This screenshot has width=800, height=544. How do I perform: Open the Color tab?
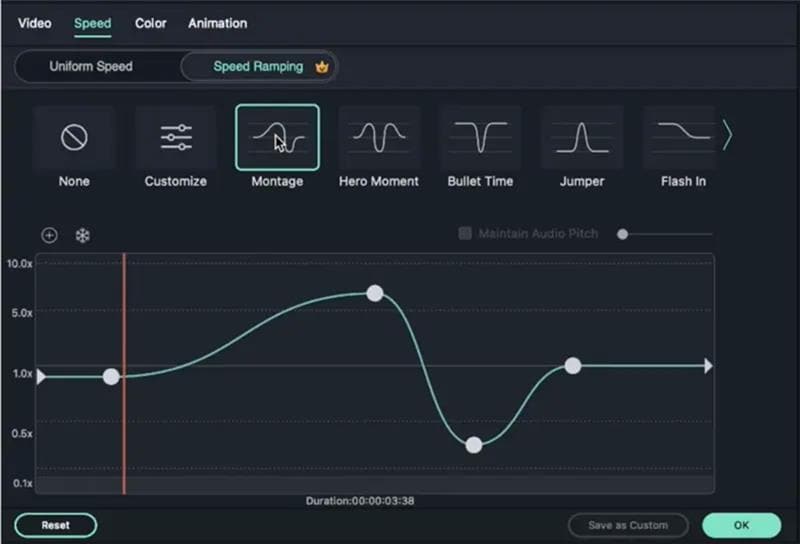click(151, 23)
